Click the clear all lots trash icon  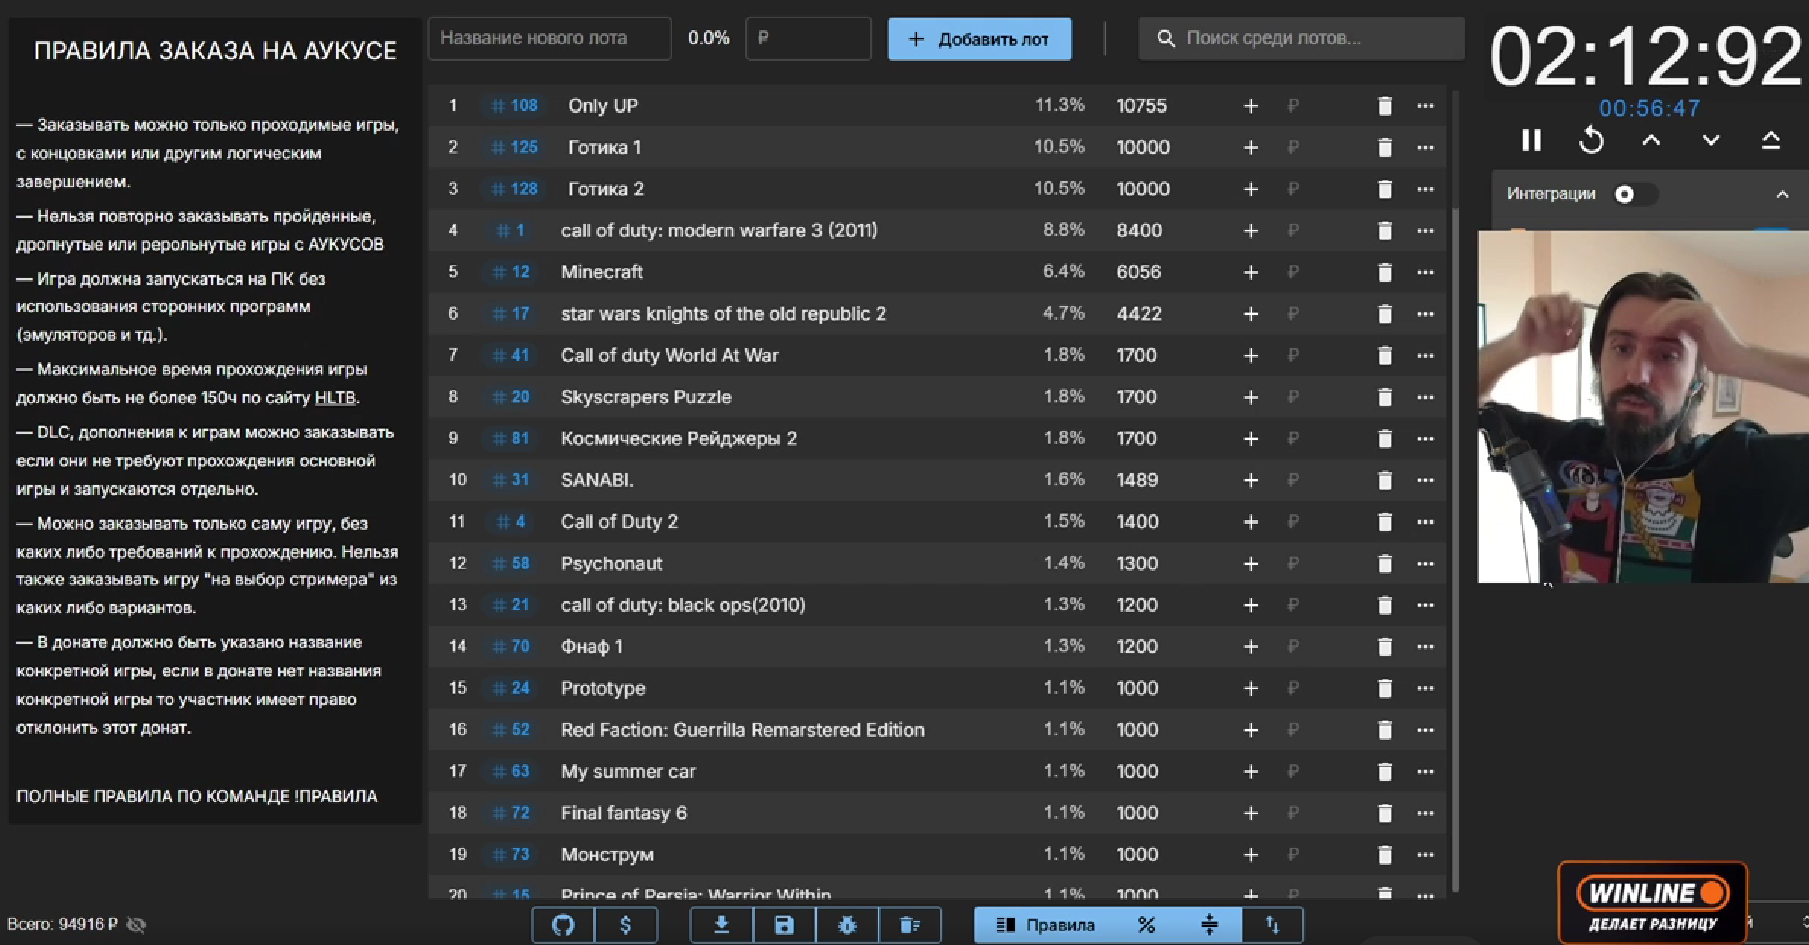click(909, 925)
